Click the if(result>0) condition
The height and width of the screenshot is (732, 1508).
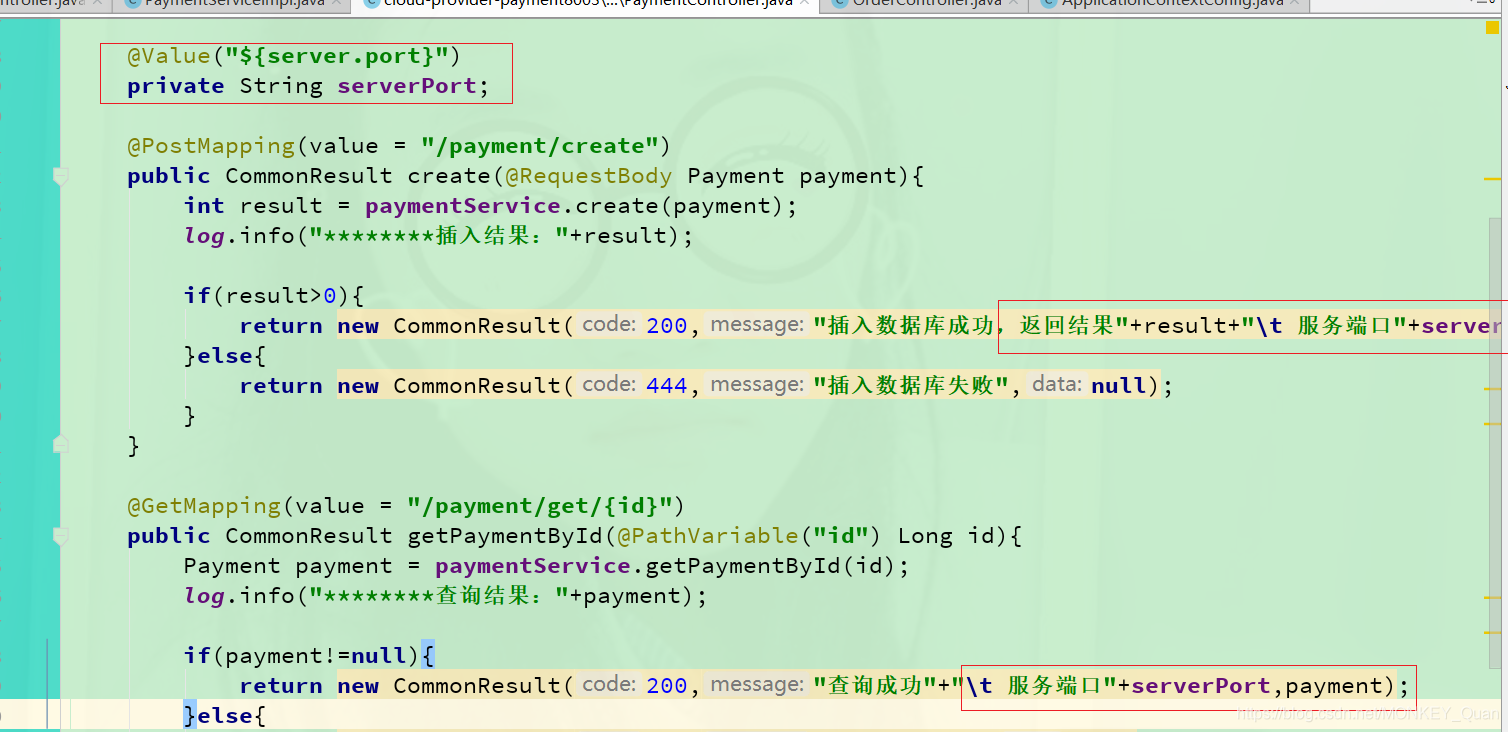click(273, 296)
